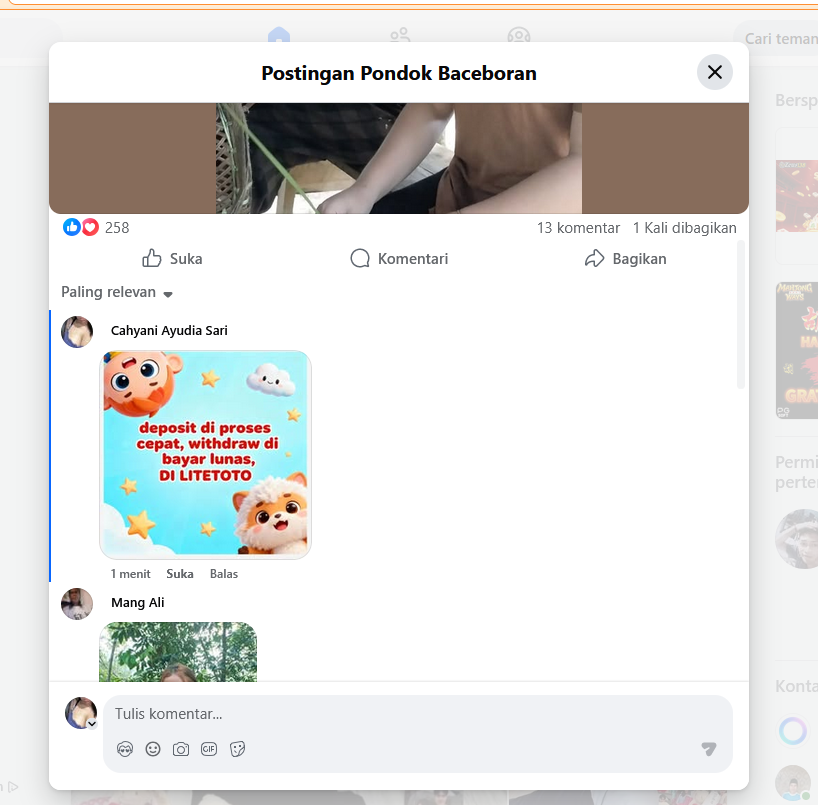Open the GIF picker

[x=209, y=749]
